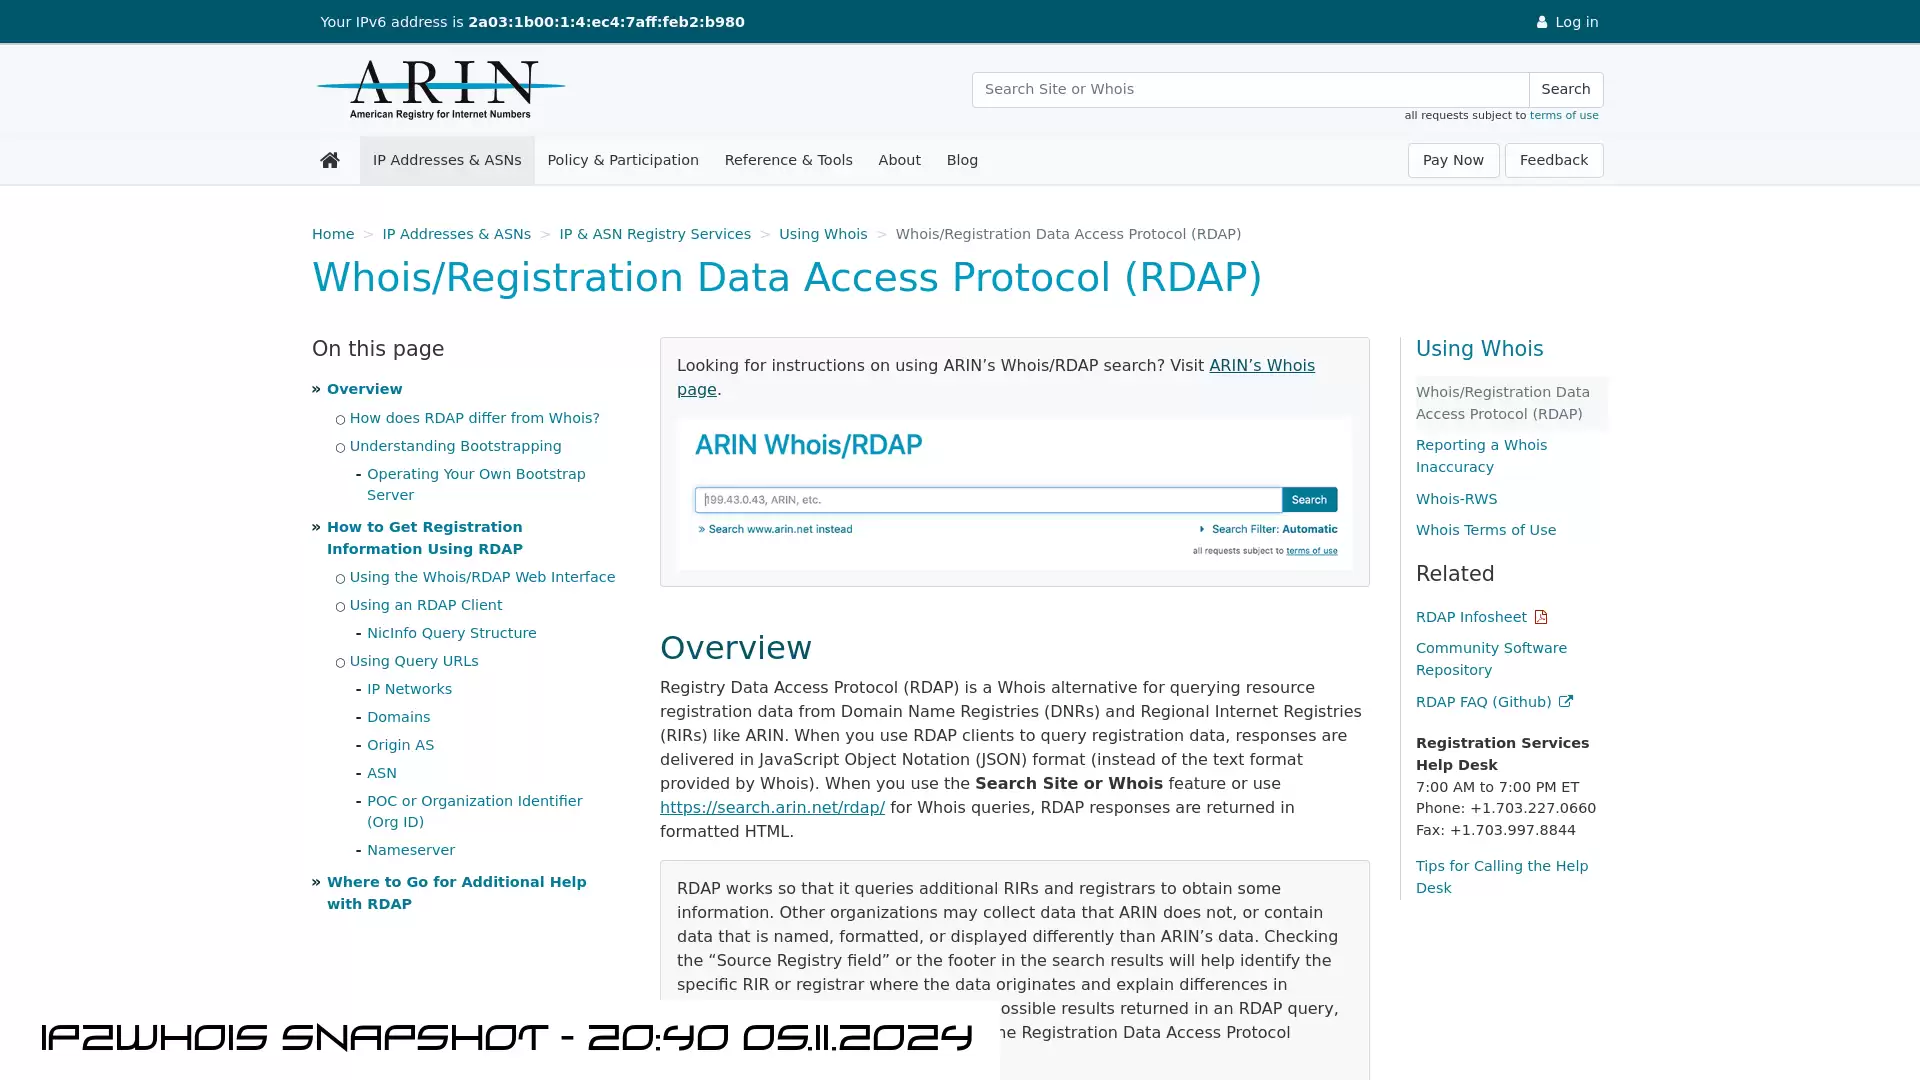Viewport: 1920px width, 1080px height.
Task: Open the IP Addresses & ASNs menu
Action: pos(447,160)
